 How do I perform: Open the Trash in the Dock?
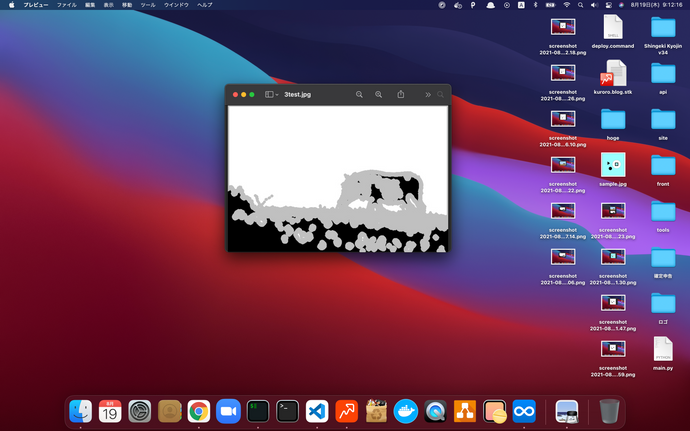click(609, 411)
